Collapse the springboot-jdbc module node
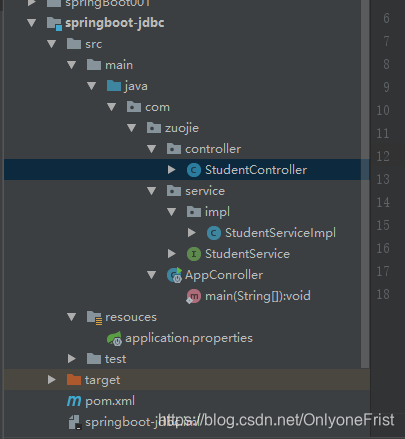 [x=32, y=23]
